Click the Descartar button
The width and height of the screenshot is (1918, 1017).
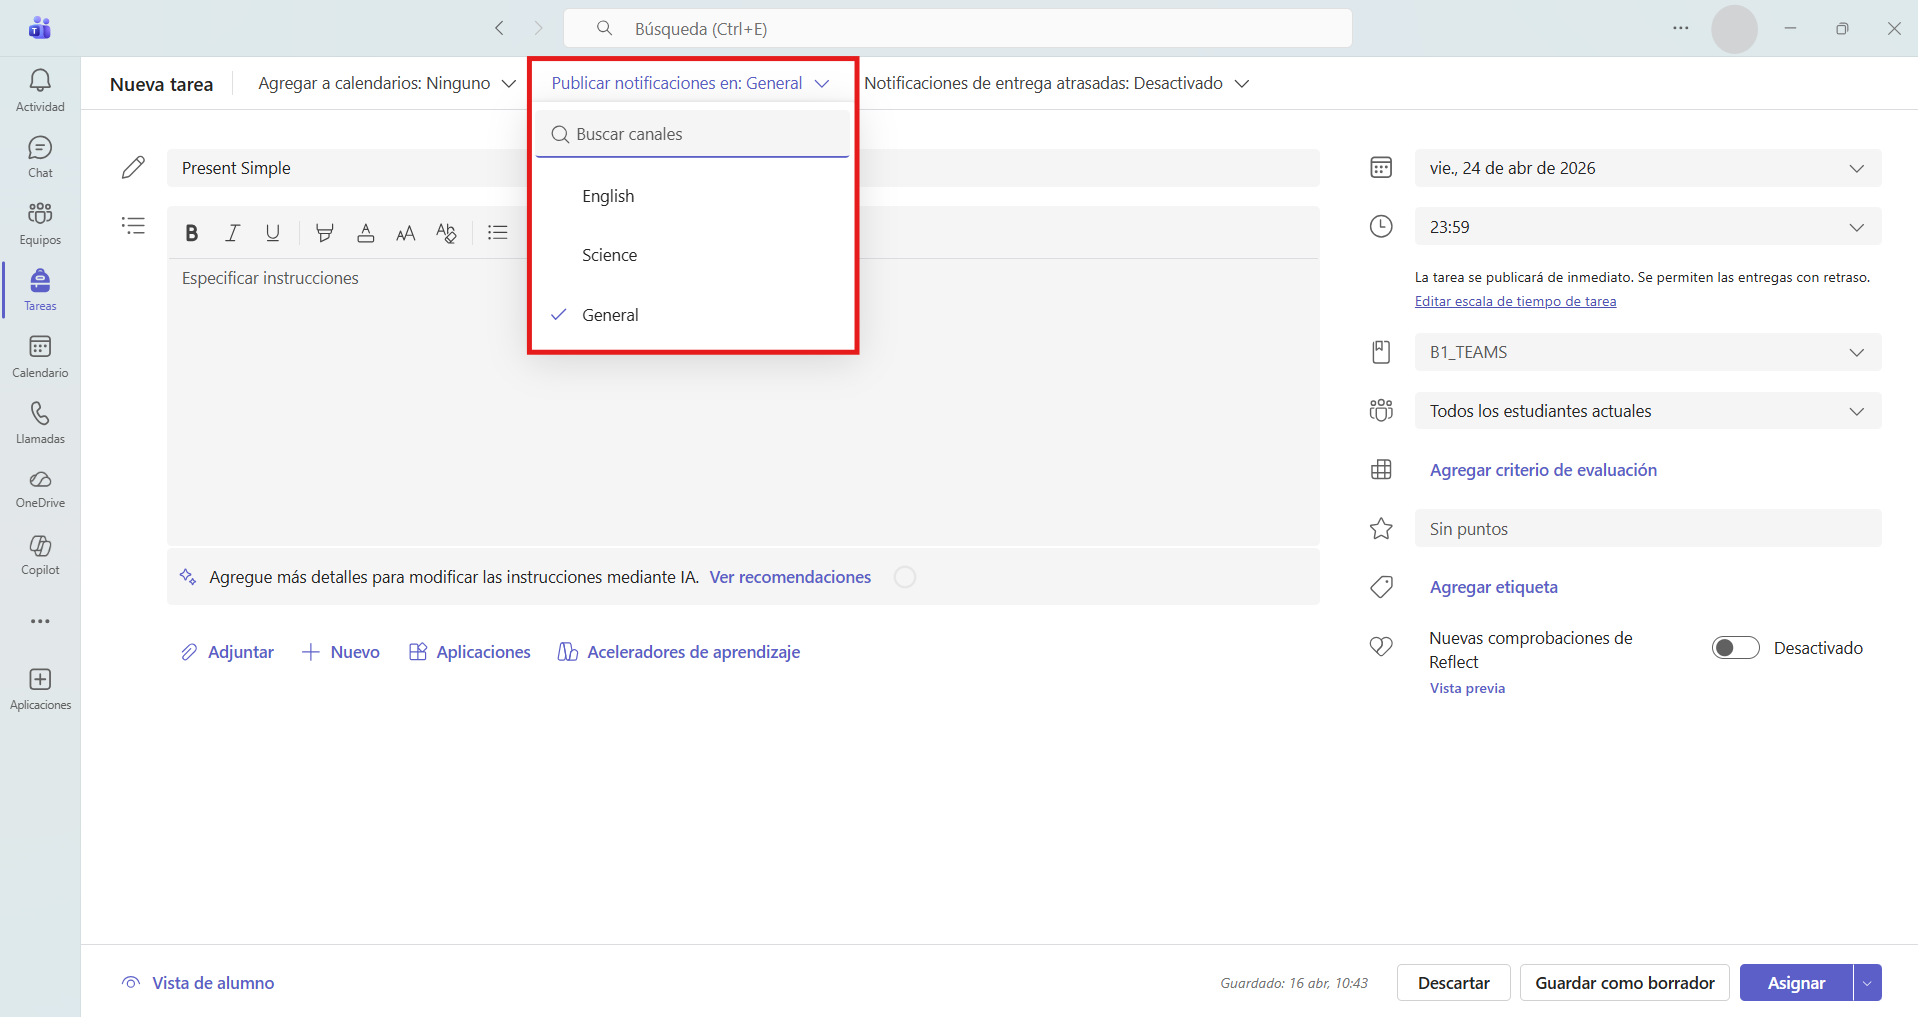1453,983
